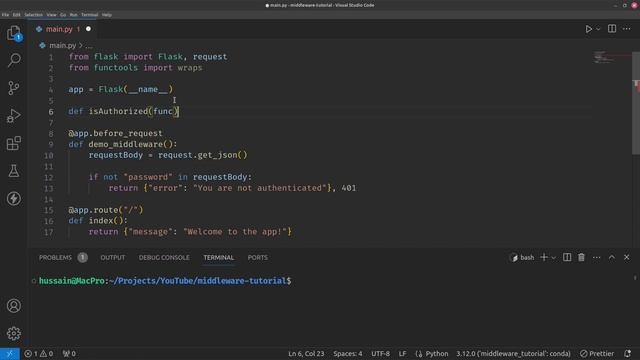
Task: Change end of line sequence LF
Action: tap(402, 353)
